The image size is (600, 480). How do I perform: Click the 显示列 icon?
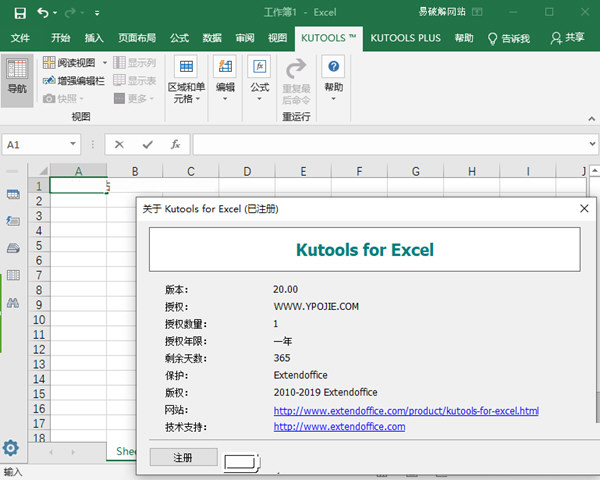(119, 62)
